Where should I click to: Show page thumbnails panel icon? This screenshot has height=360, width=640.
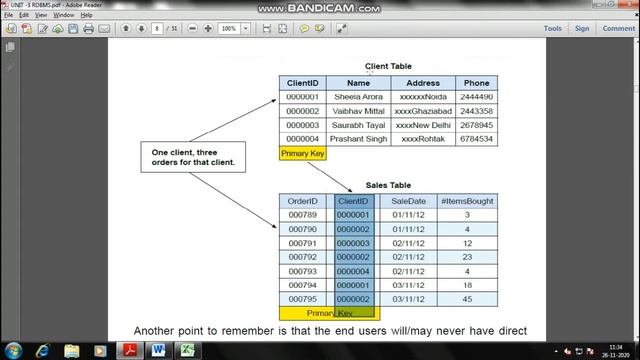point(10,47)
